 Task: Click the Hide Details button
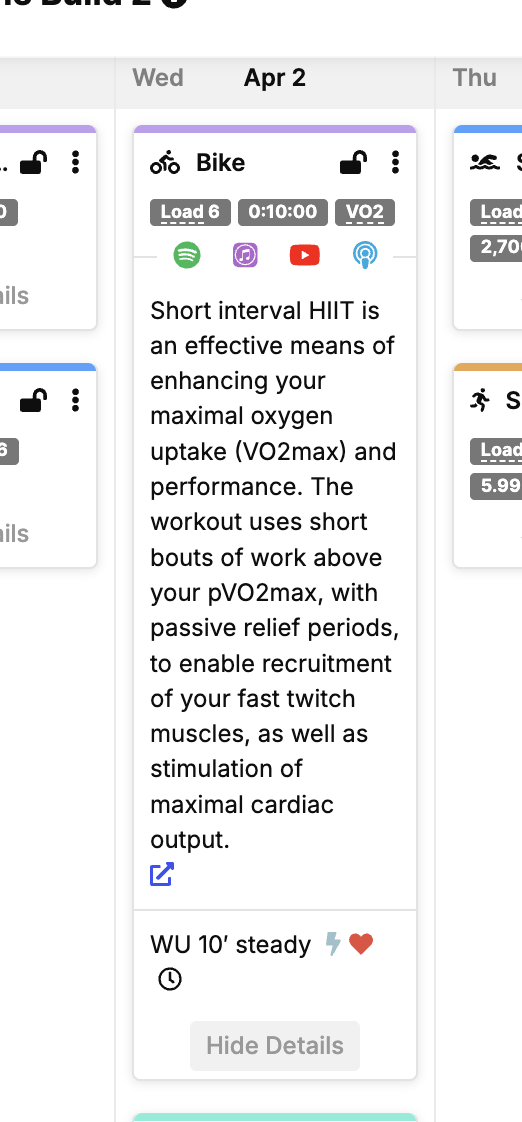tap(275, 1046)
